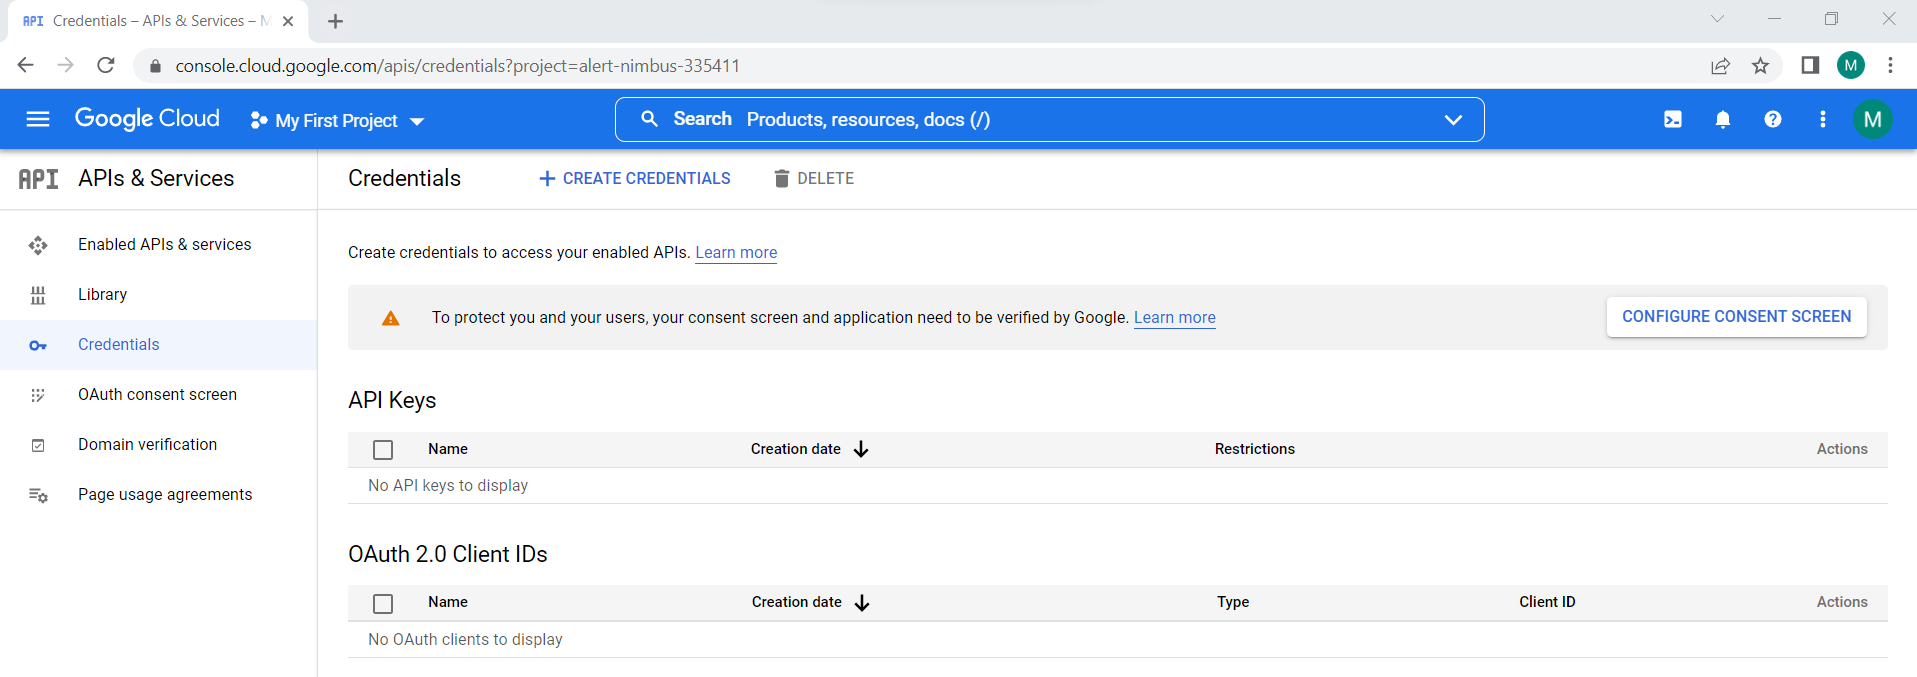The width and height of the screenshot is (1917, 677).
Task: Open the three-dot settings menu in Cloud header
Action: point(1822,120)
